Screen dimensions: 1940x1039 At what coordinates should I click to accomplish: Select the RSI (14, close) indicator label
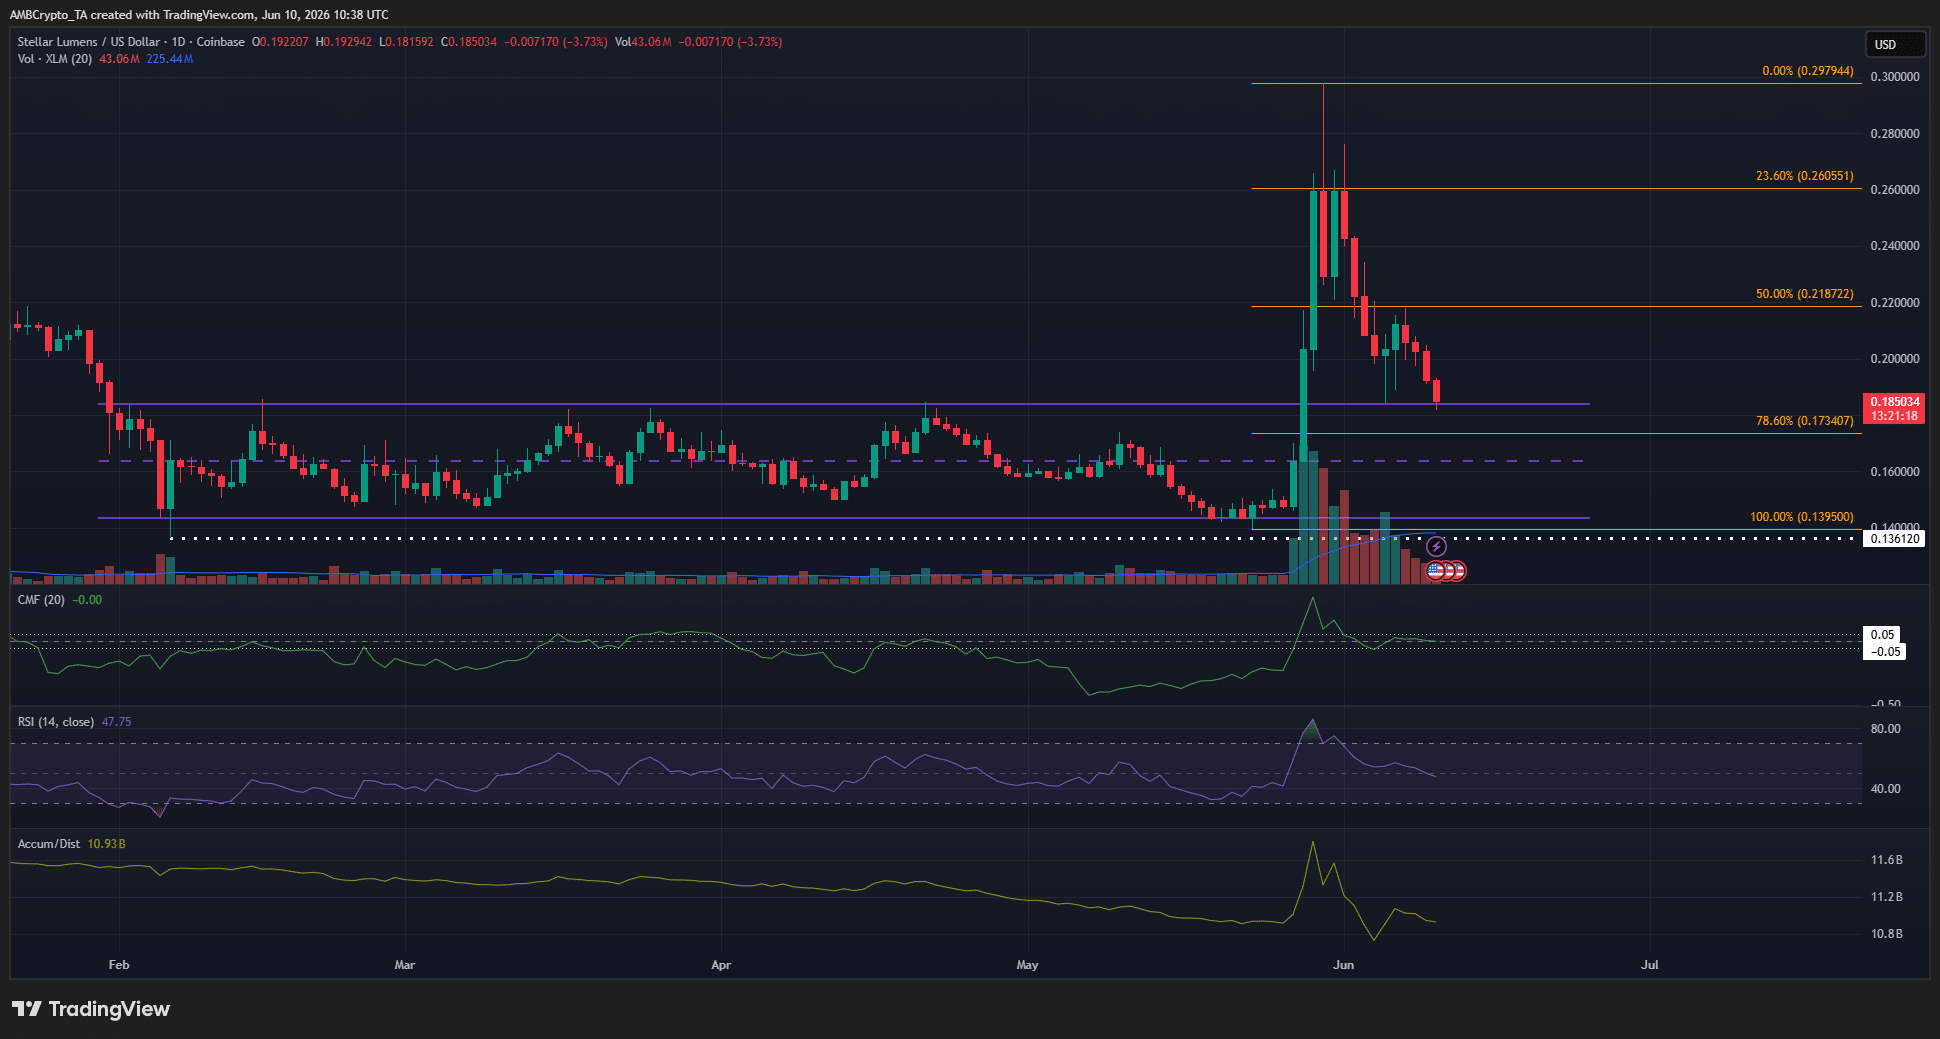[x=56, y=722]
